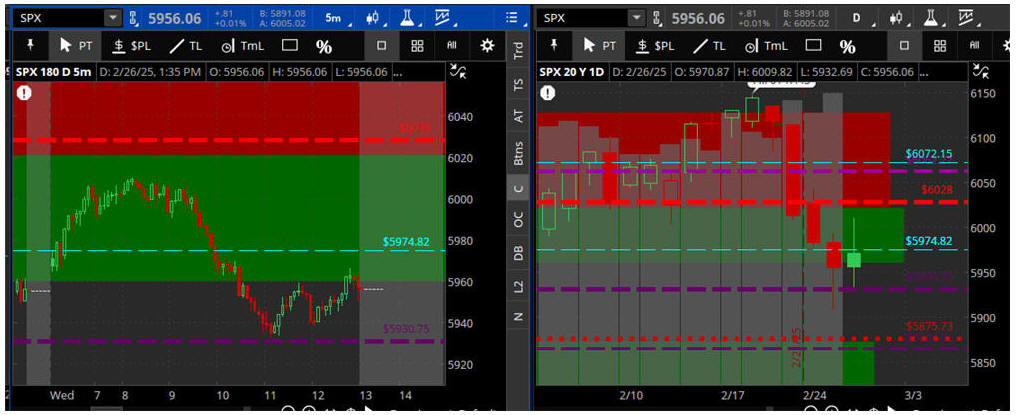The height and width of the screenshot is (415, 1022).
Task: Choose the percent (%) drawing tool in right chart
Action: [x=847, y=46]
